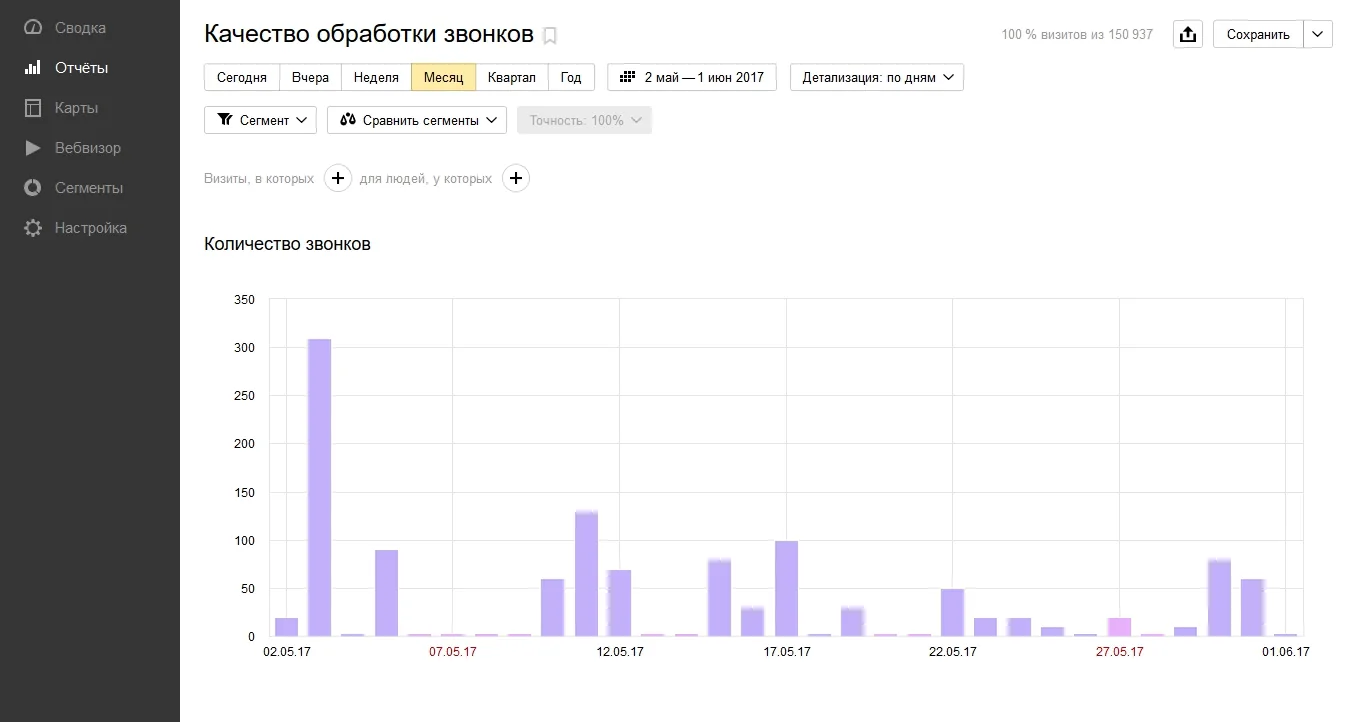Click the 17.05.17 axis date label

787,652
